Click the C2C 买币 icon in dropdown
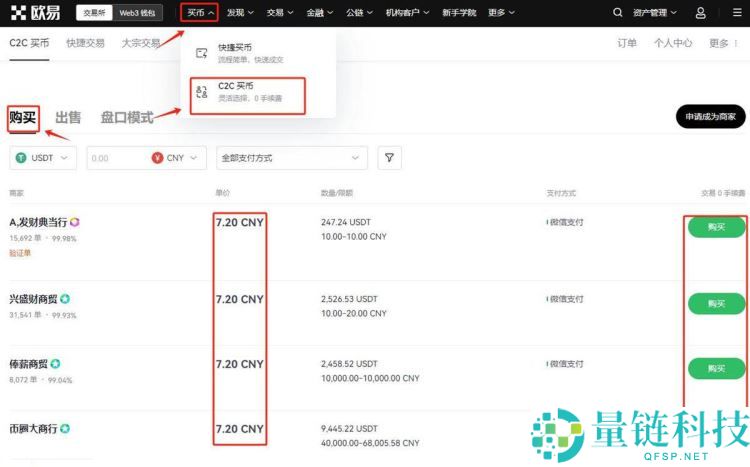 tap(202, 91)
